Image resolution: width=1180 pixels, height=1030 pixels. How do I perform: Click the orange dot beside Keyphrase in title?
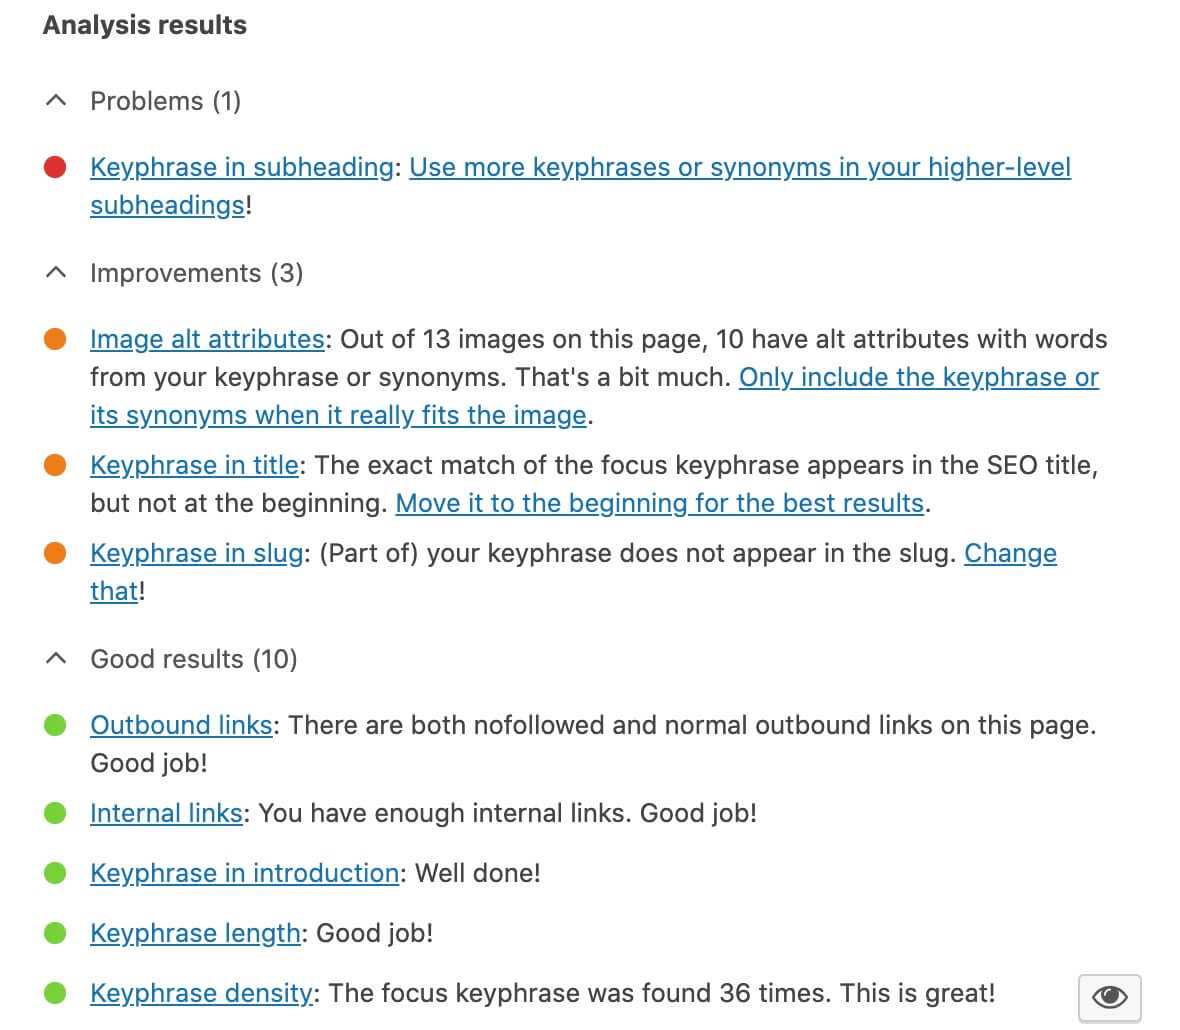[56, 464]
